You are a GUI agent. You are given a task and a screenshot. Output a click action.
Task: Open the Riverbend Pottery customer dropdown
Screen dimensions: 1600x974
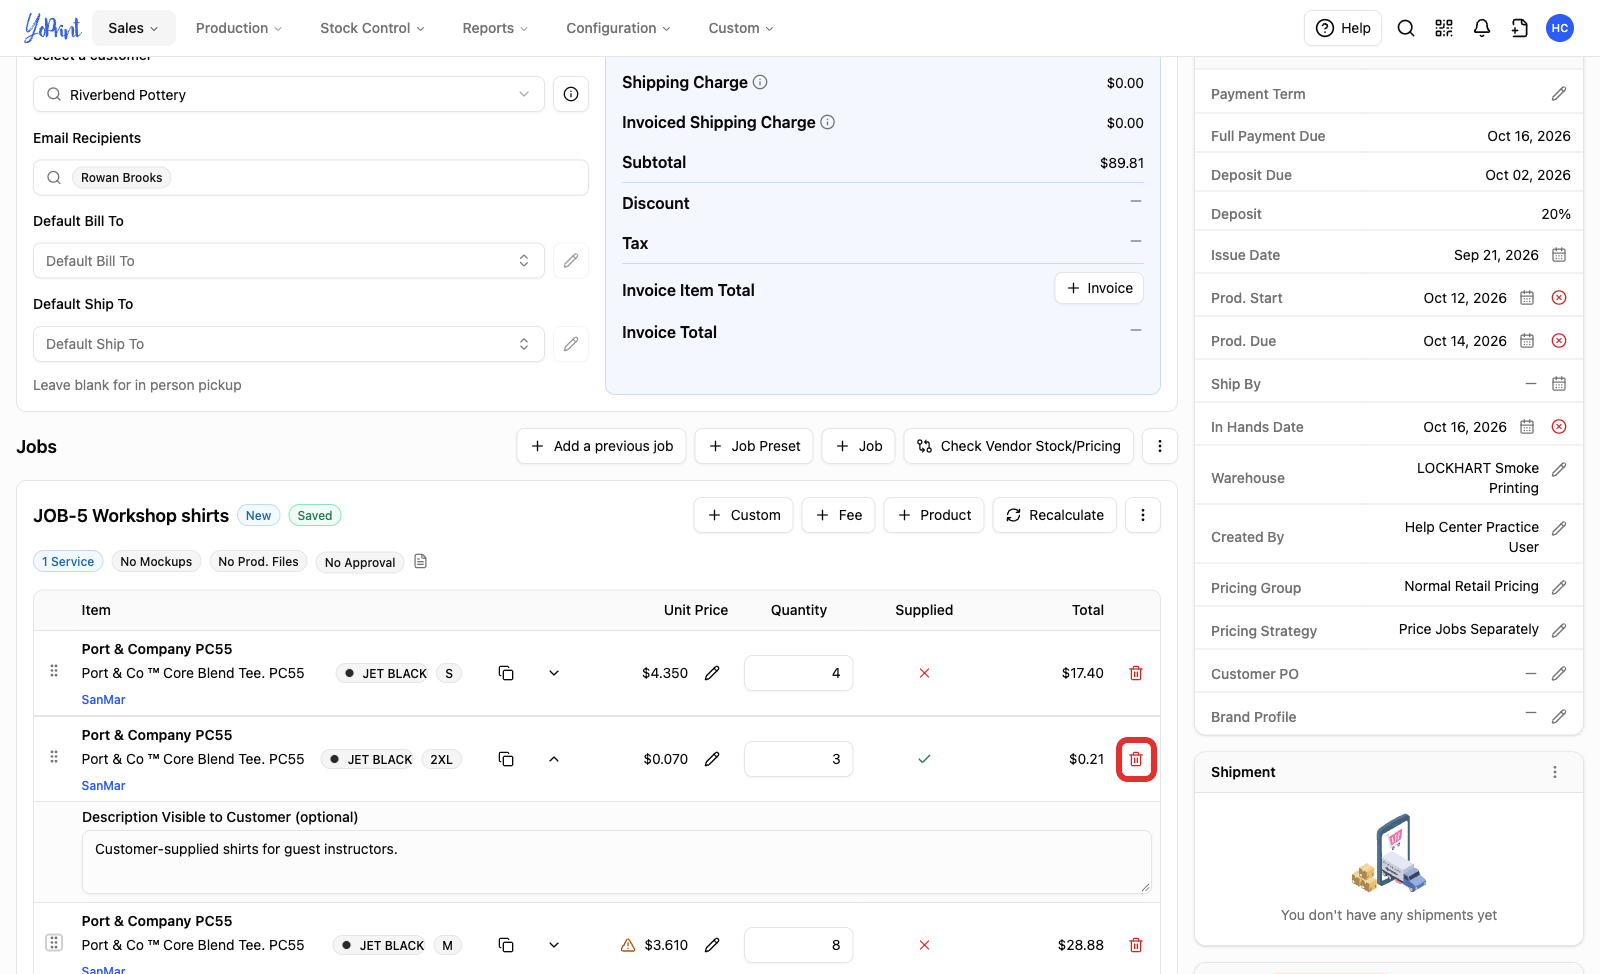pyautogui.click(x=289, y=94)
